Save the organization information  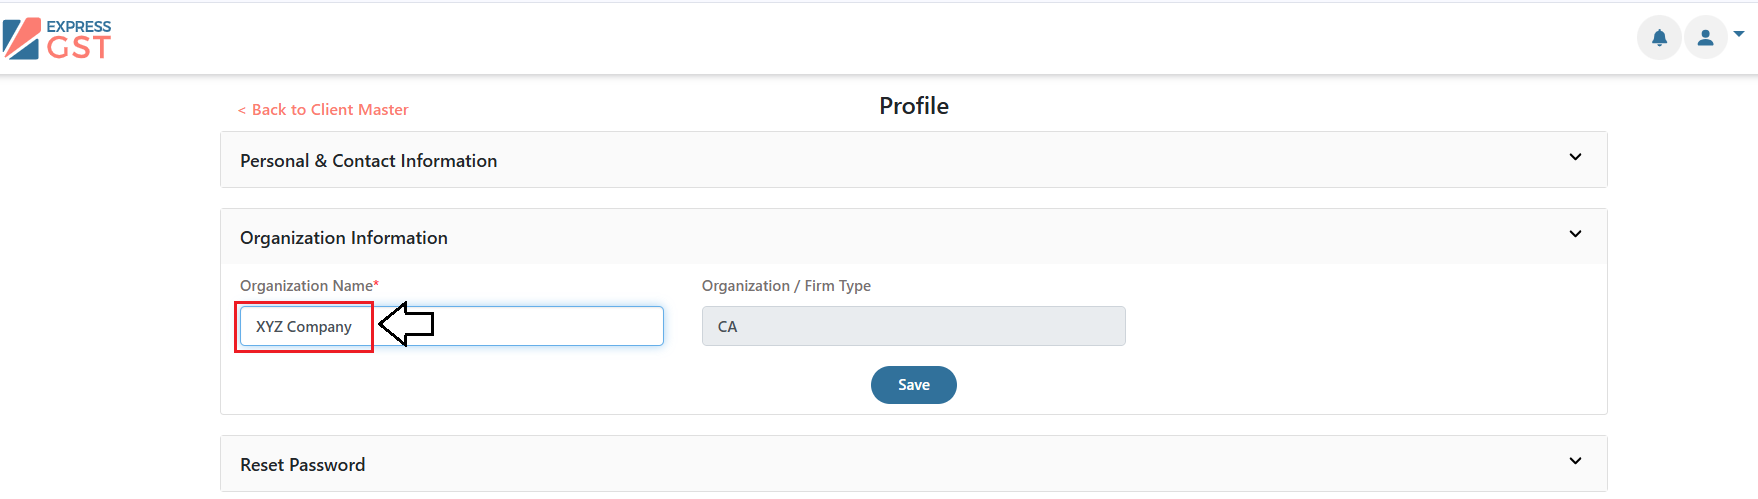[913, 385]
